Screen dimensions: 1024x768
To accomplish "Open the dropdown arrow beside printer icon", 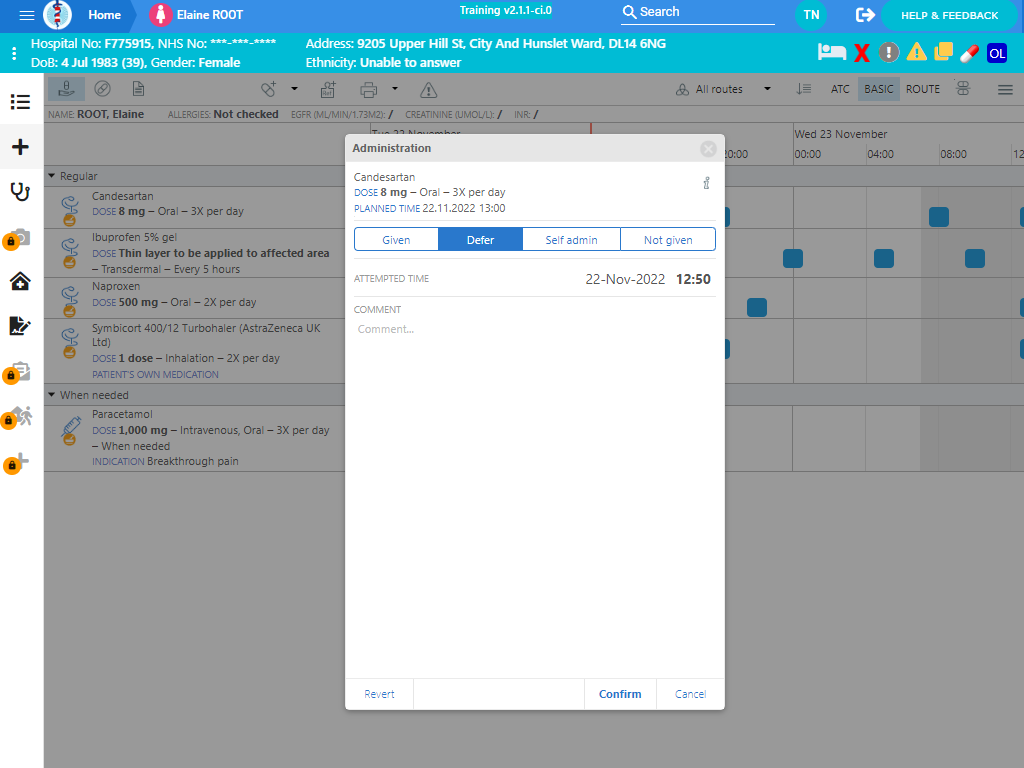I will tap(394, 89).
